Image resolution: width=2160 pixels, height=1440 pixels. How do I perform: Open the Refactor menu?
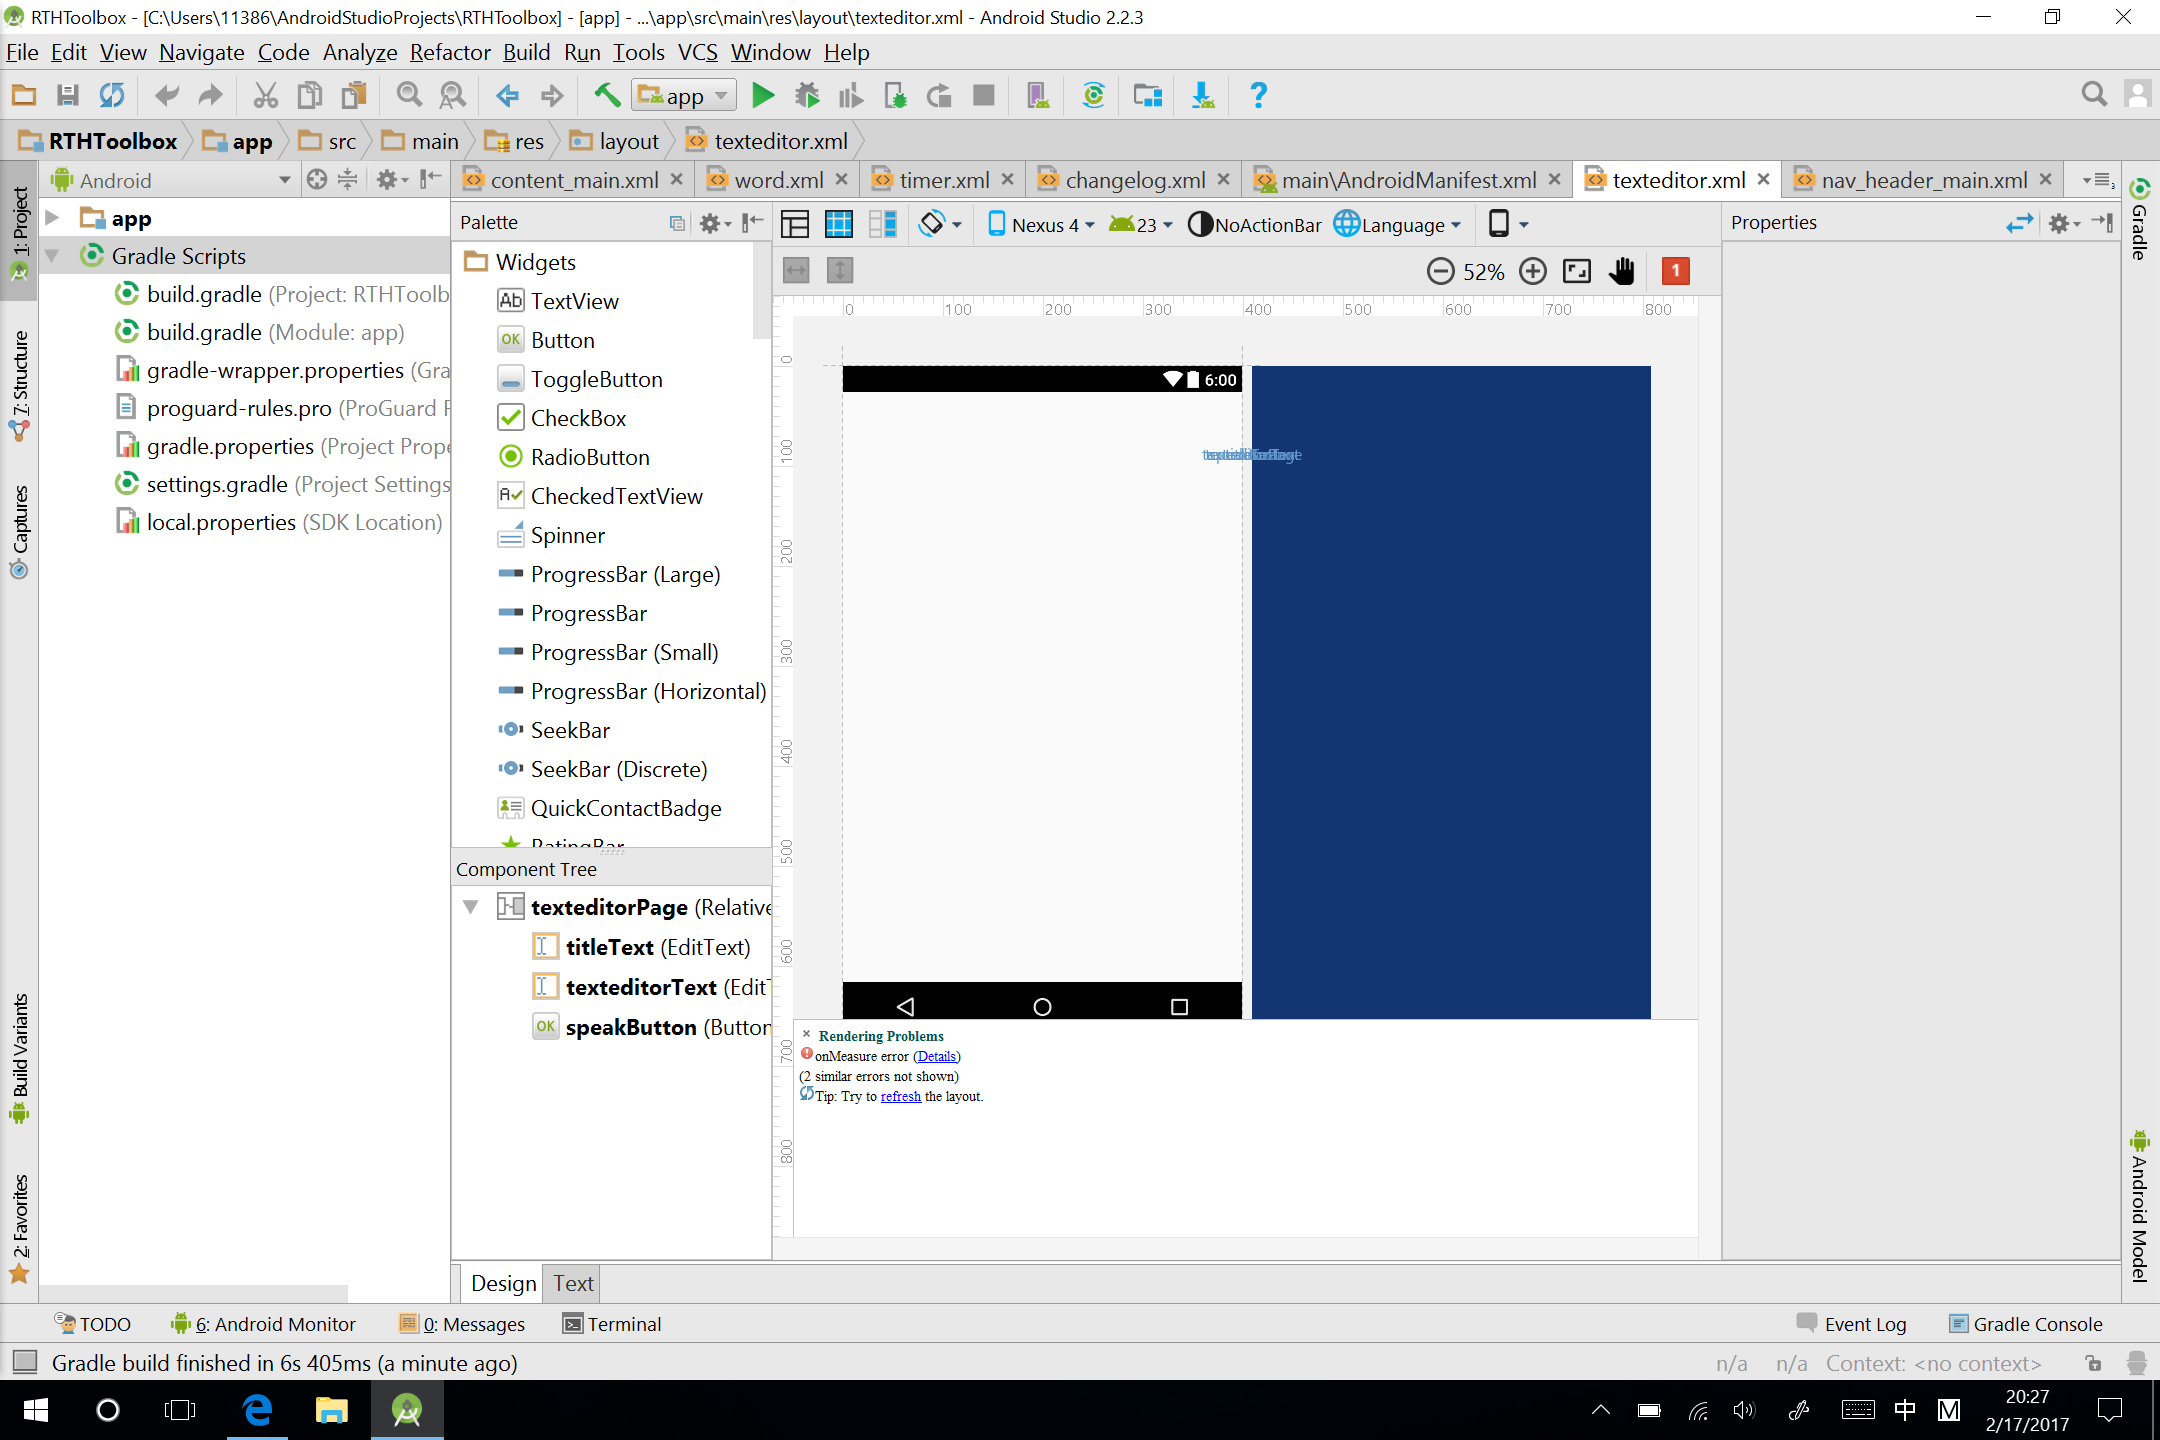point(450,52)
